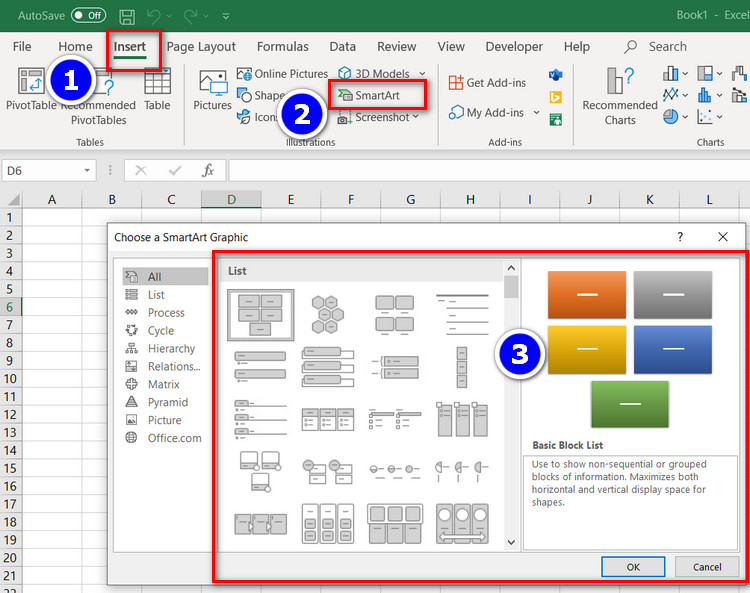The height and width of the screenshot is (593, 750).
Task: Click the Visio Data Visualizer add-in icon
Action: 555,75
